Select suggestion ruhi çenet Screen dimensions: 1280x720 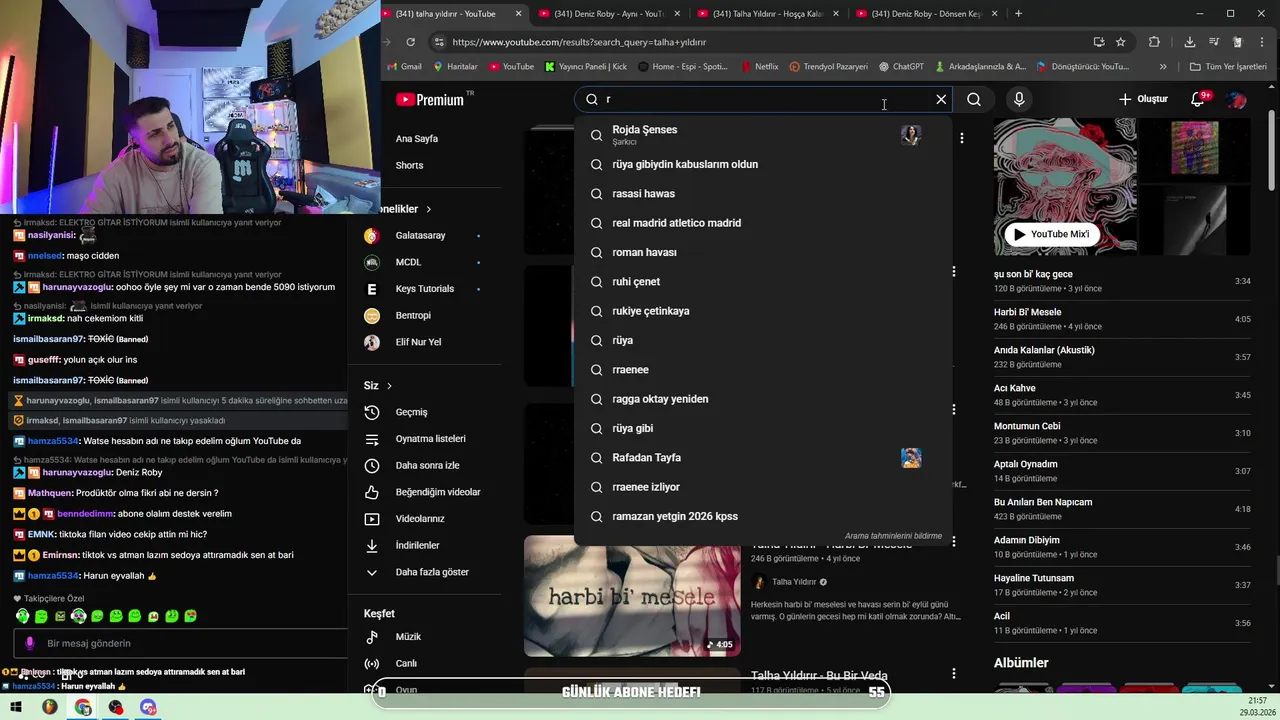click(636, 282)
